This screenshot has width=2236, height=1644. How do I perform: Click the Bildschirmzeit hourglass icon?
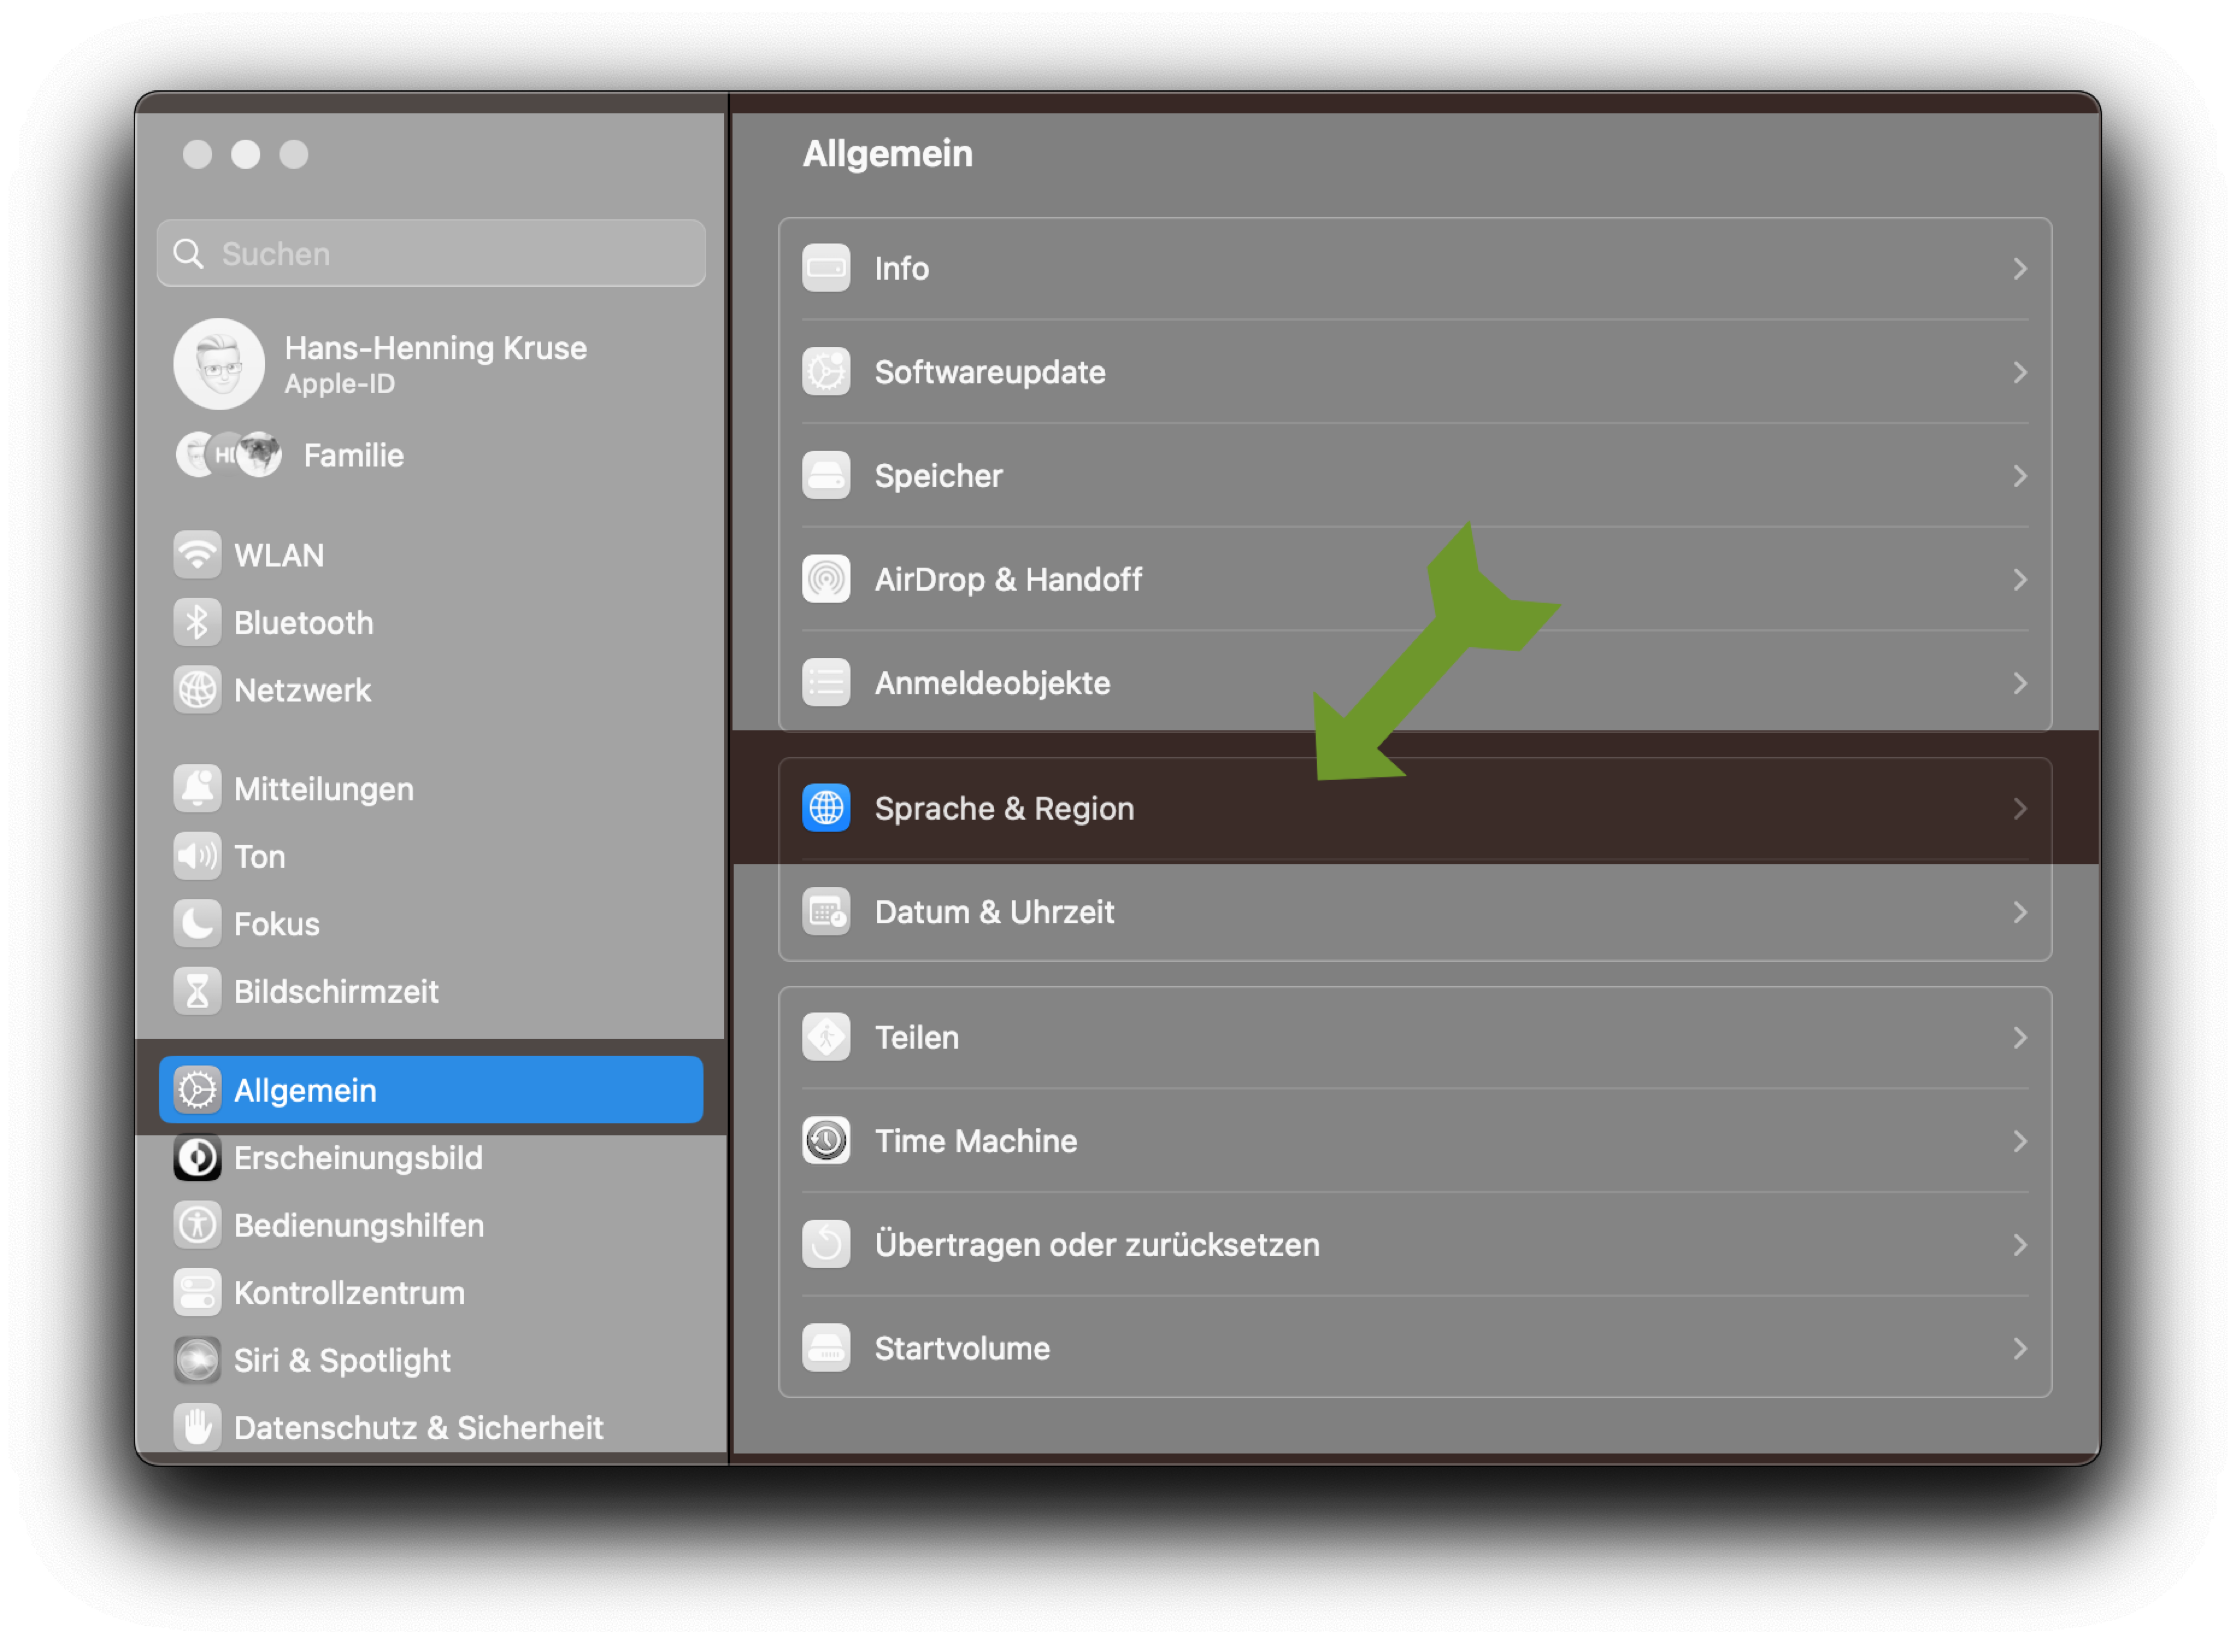197,992
